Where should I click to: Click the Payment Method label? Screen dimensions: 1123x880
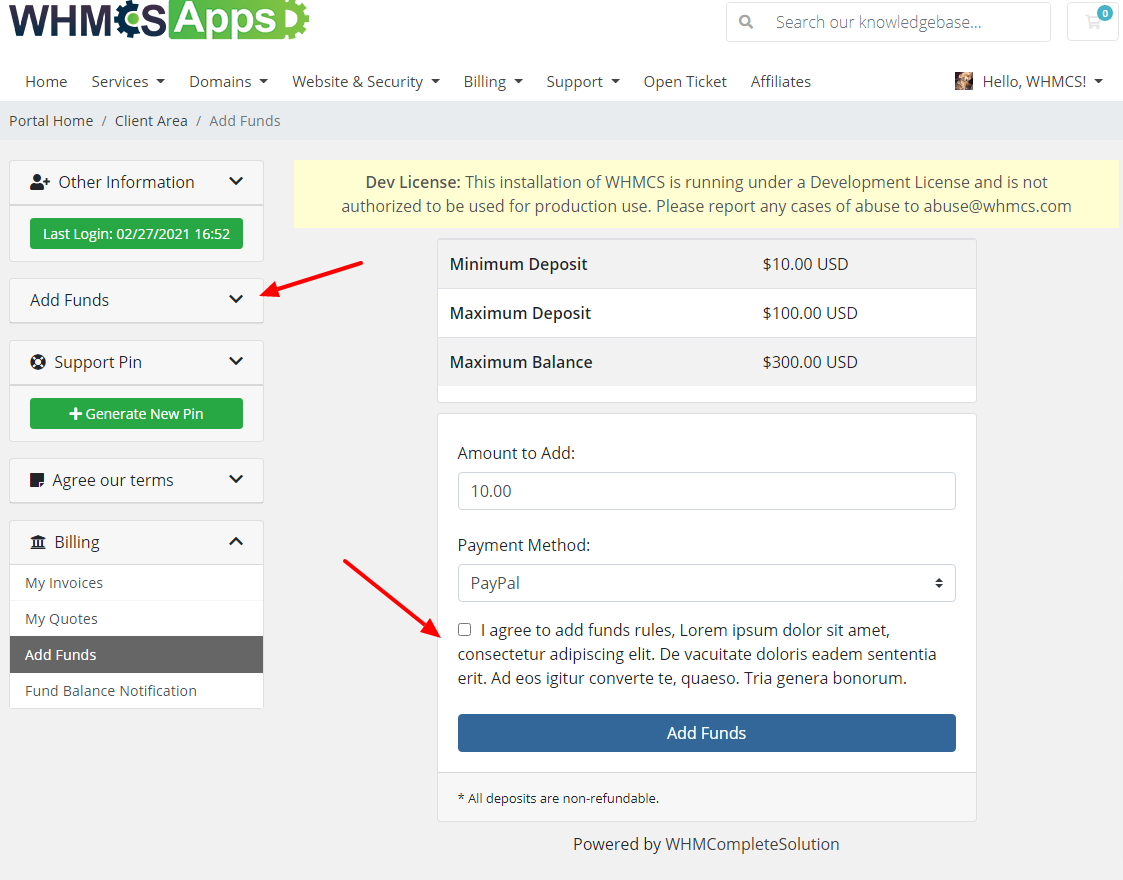pos(524,545)
